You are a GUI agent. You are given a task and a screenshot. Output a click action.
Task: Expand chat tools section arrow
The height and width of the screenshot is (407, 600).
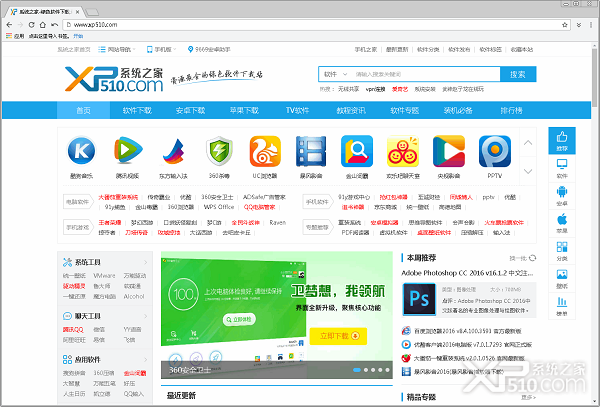(145, 316)
